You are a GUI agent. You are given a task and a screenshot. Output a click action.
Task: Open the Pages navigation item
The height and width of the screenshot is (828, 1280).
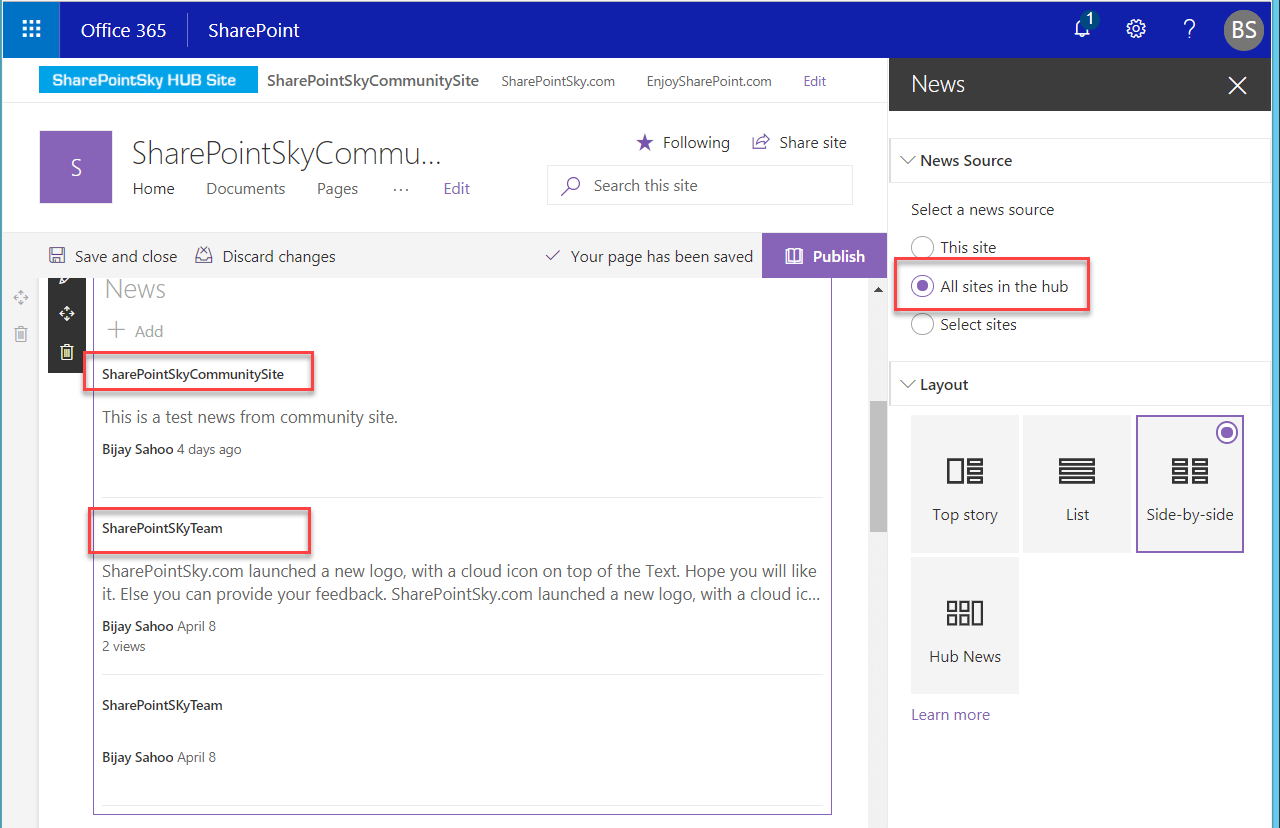(337, 189)
